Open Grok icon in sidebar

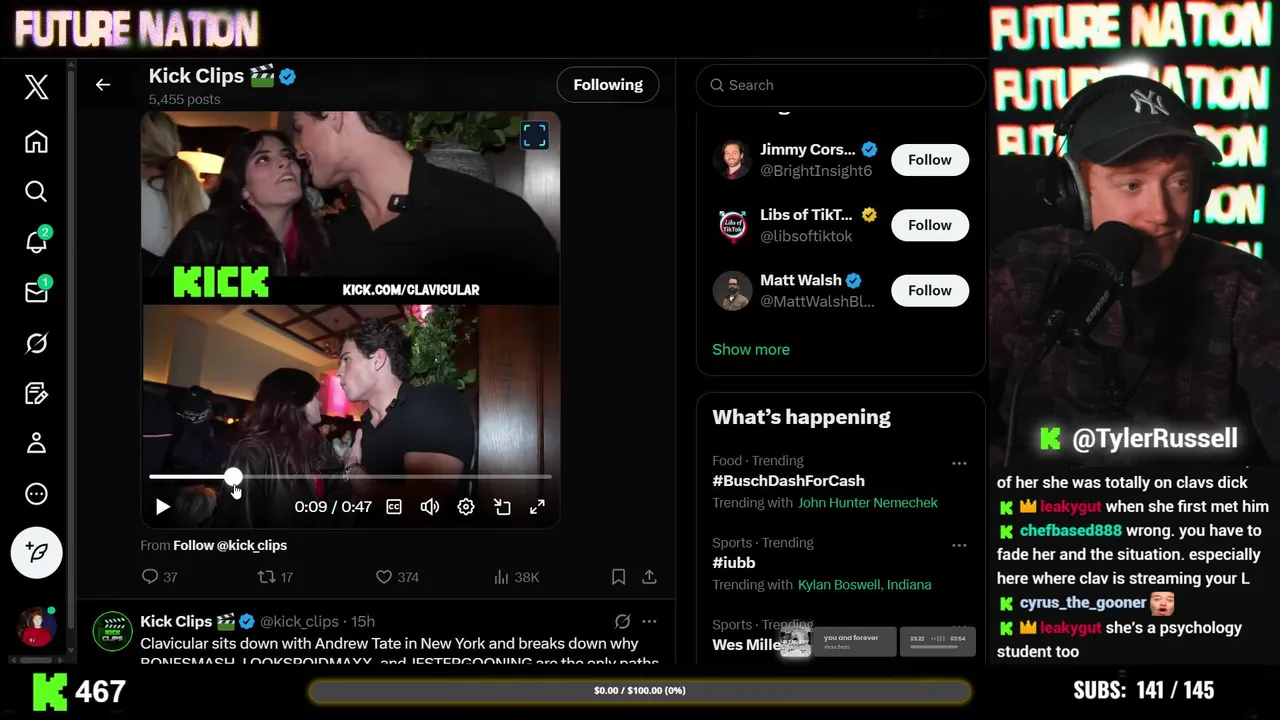(x=36, y=343)
